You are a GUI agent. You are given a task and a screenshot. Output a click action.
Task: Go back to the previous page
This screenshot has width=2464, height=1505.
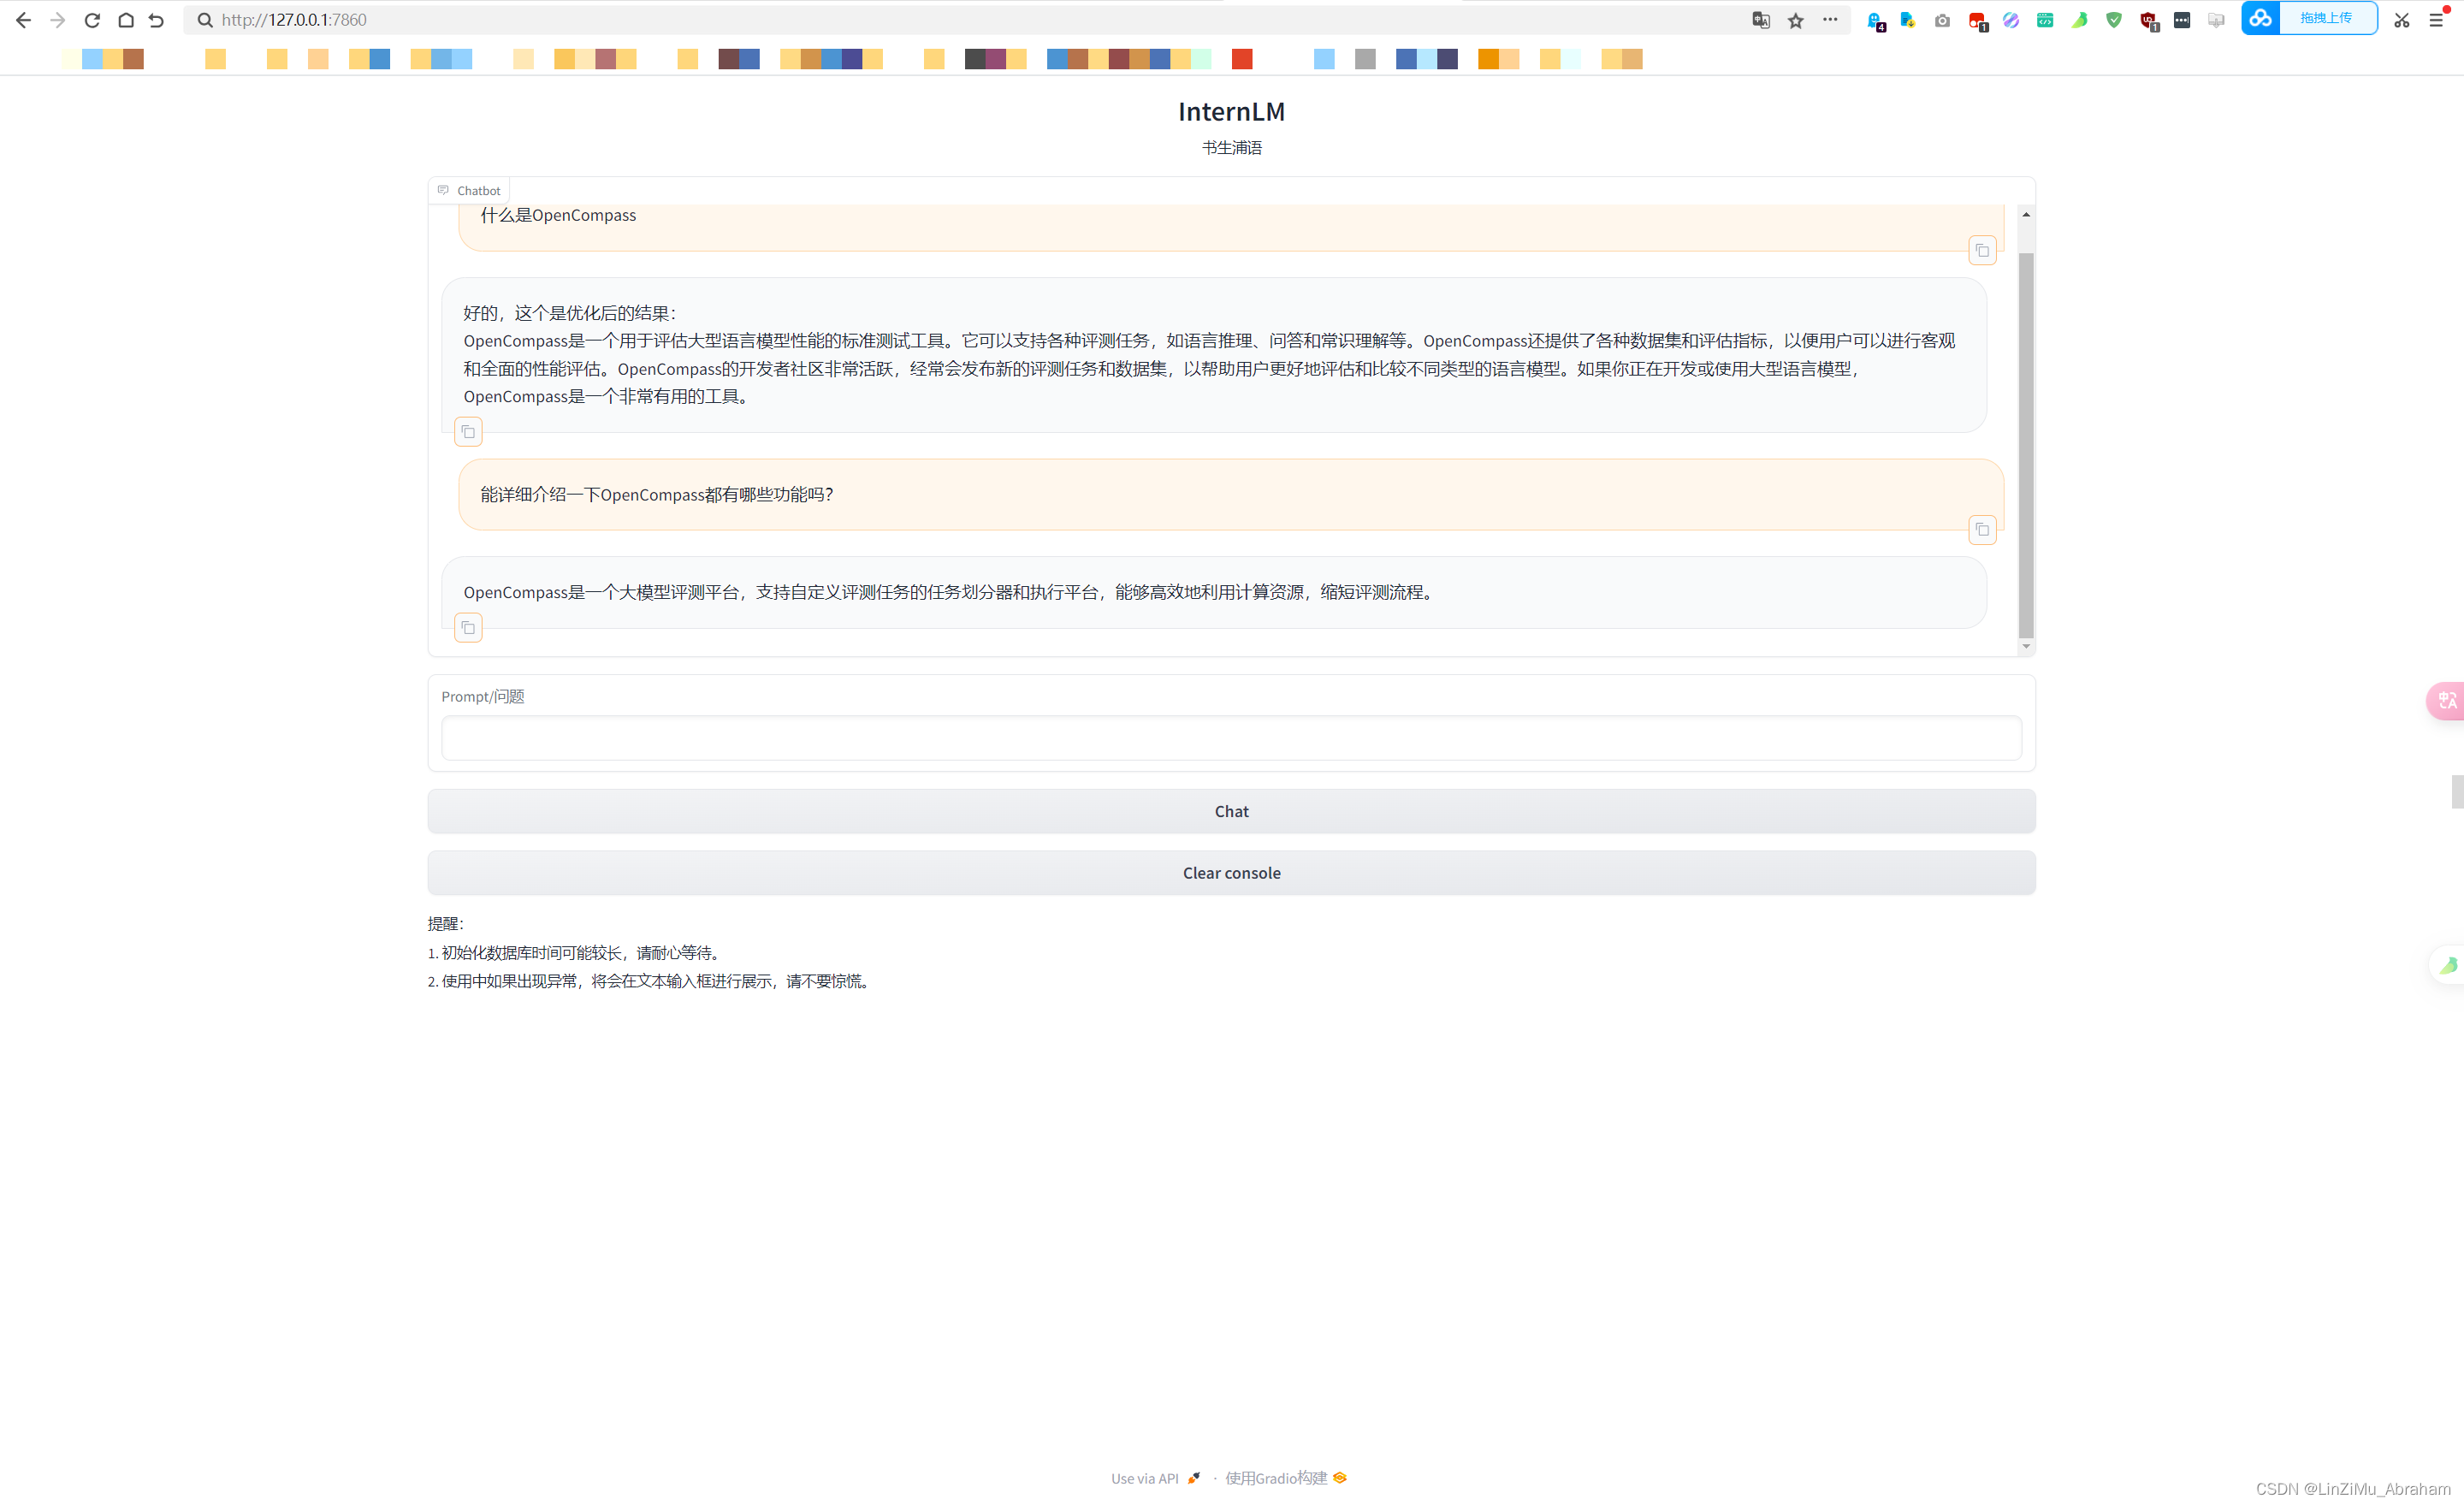click(24, 20)
